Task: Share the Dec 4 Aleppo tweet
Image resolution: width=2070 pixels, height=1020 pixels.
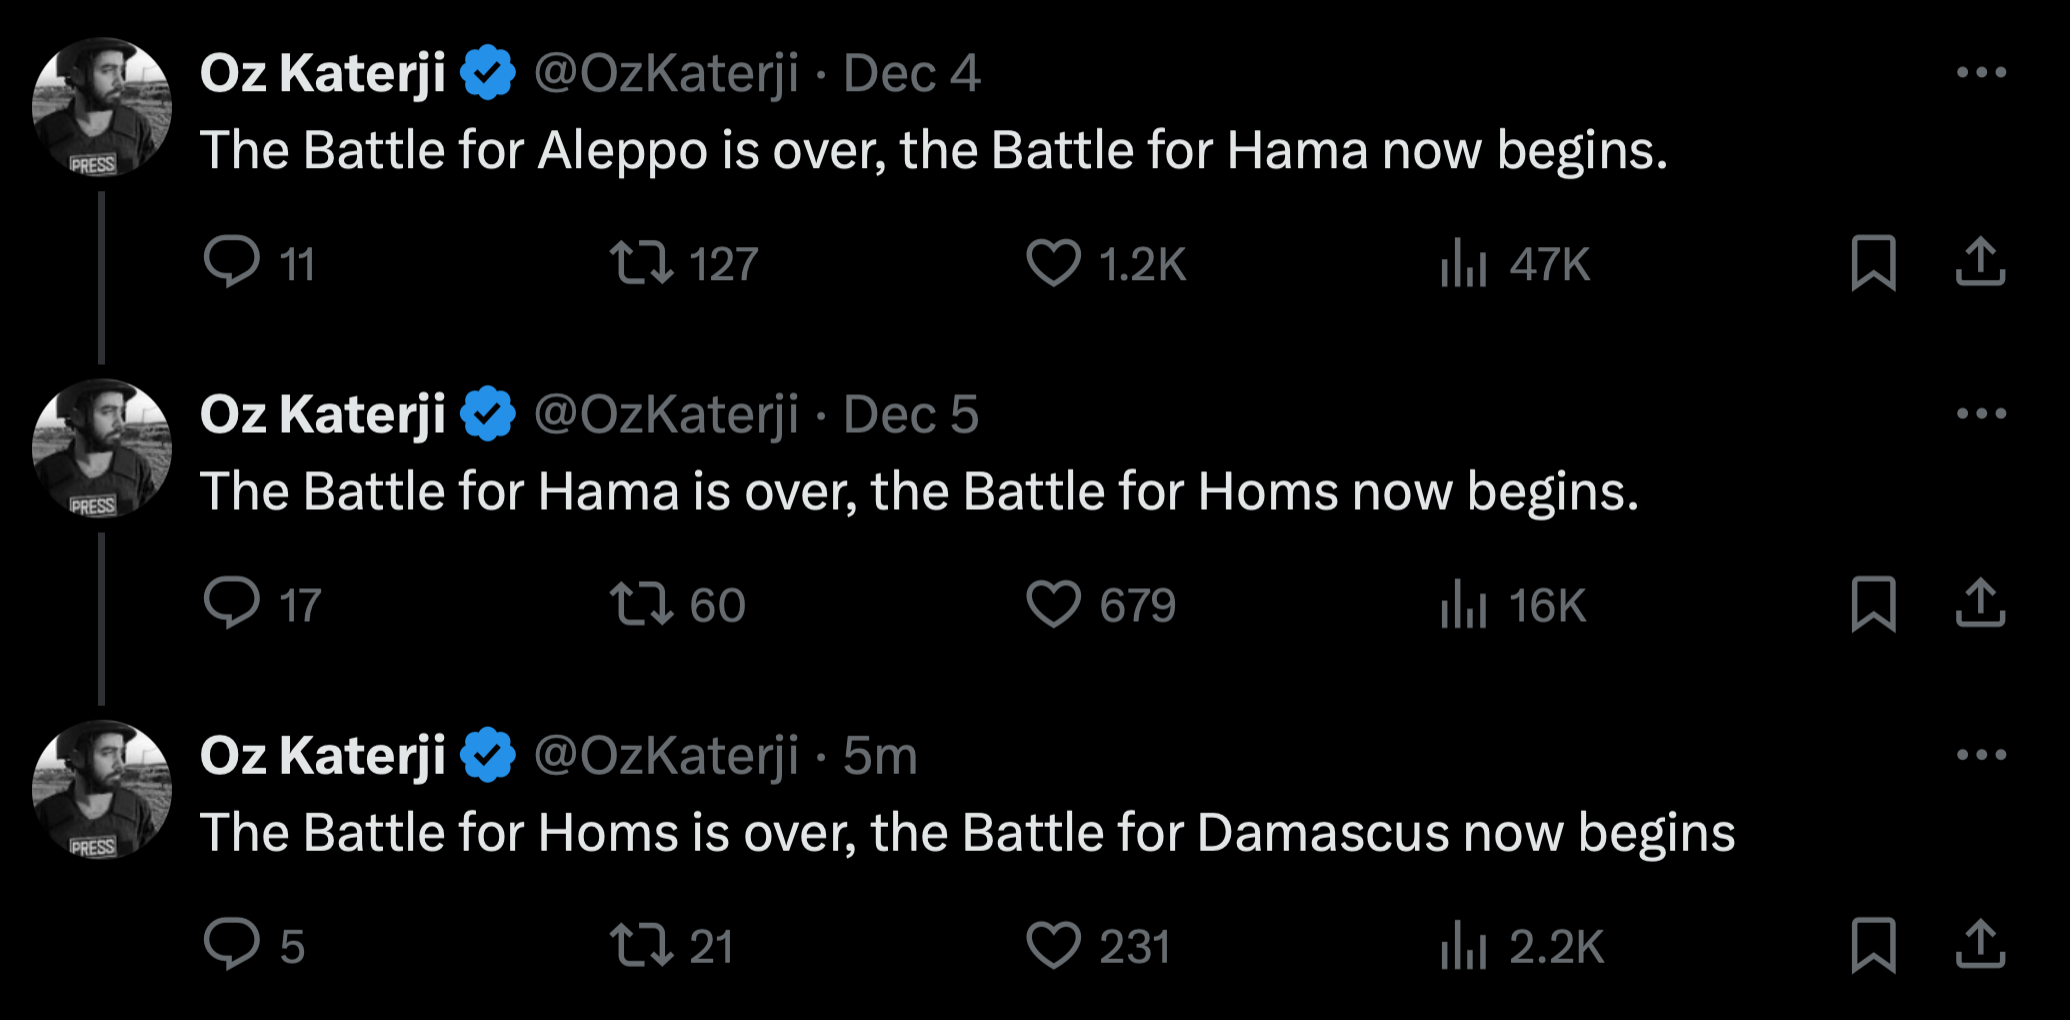Action: point(1980,263)
